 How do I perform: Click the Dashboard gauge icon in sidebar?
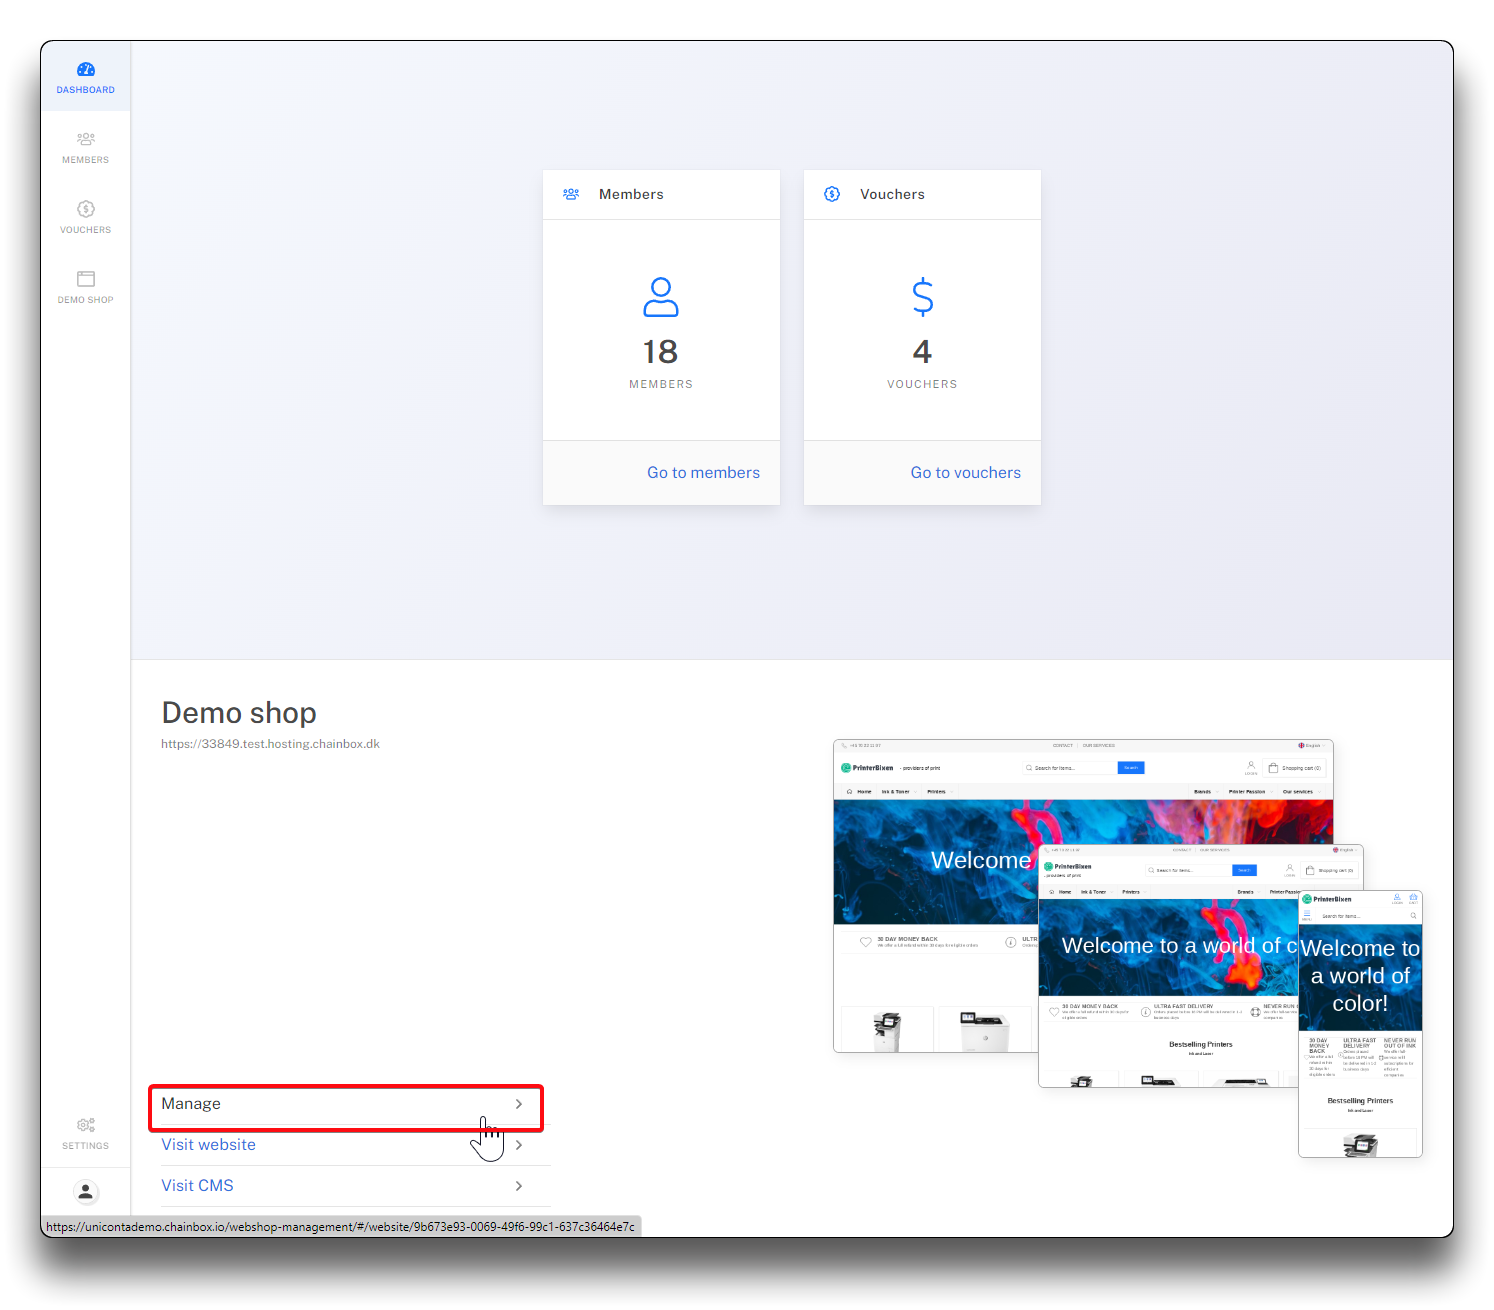coord(86,70)
